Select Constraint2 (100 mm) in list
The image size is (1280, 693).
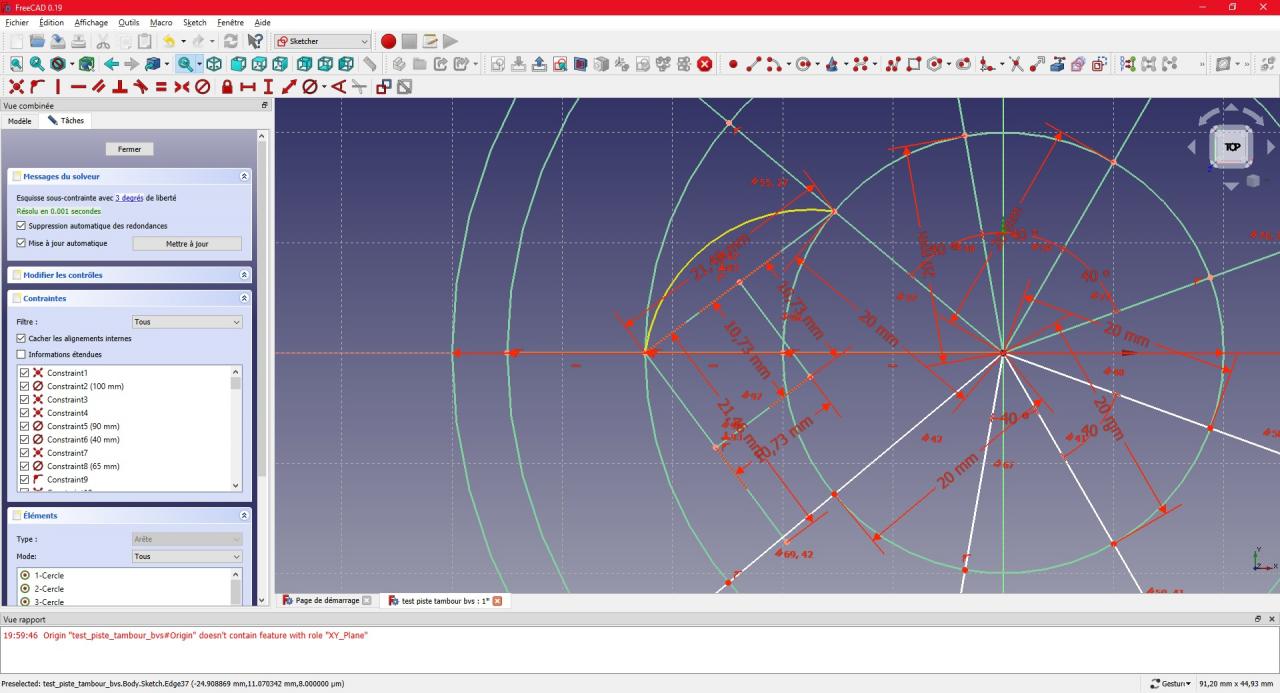(85, 386)
